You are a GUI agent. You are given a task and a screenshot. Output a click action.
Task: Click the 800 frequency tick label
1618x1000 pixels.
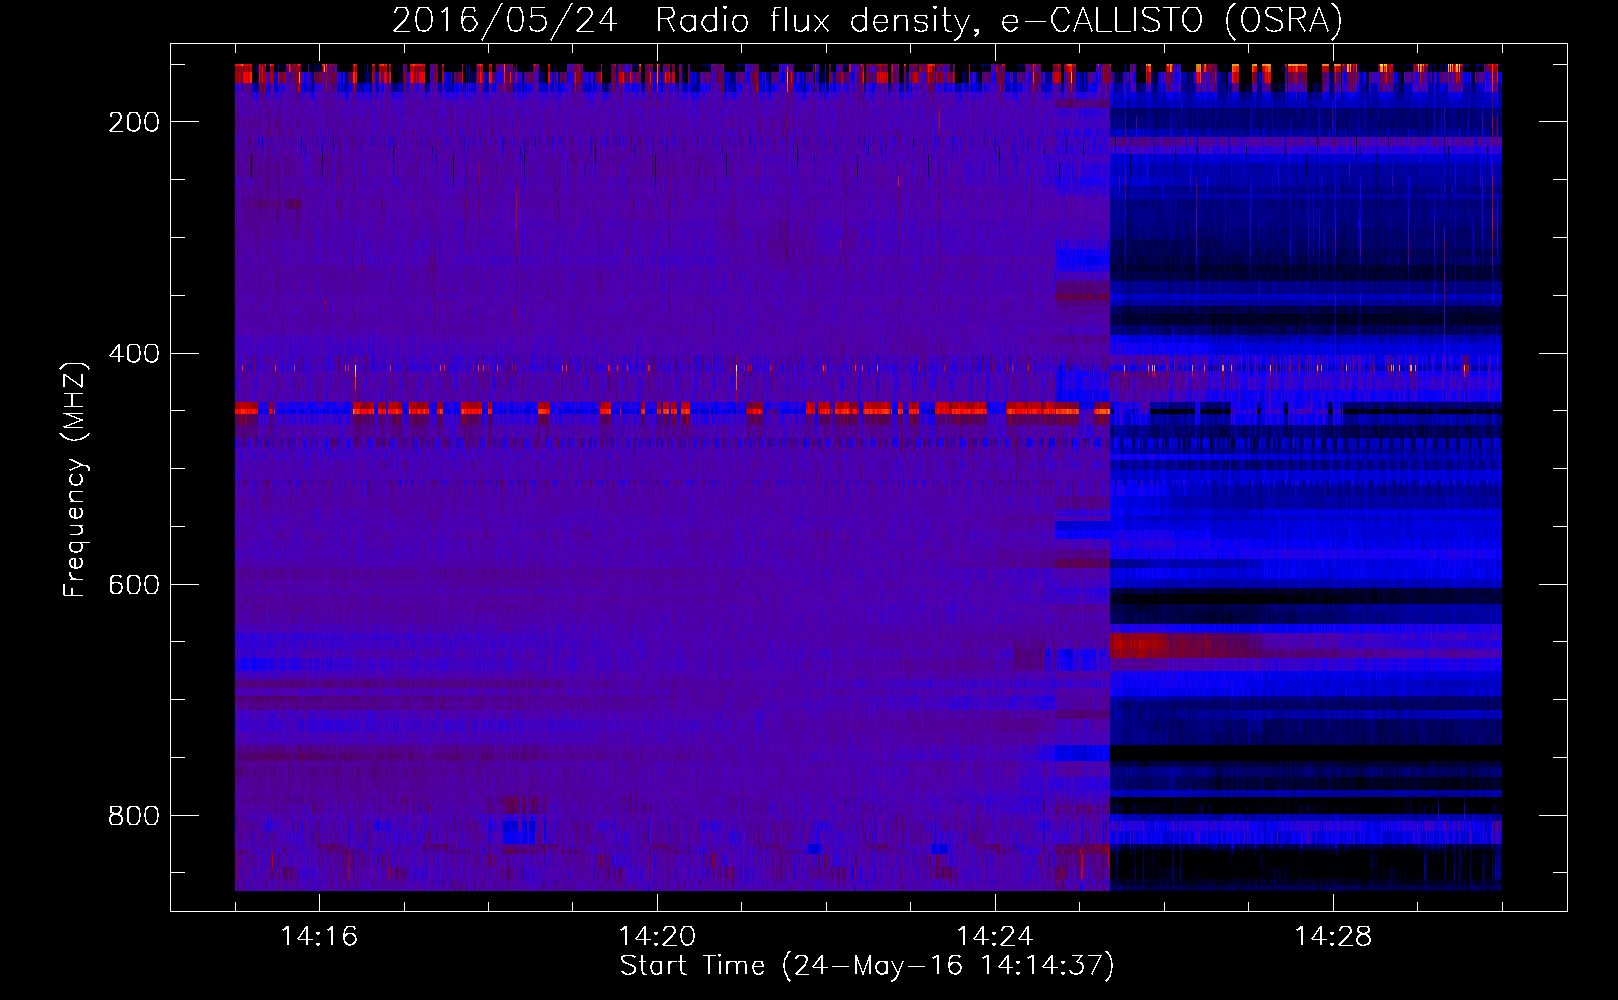134,816
